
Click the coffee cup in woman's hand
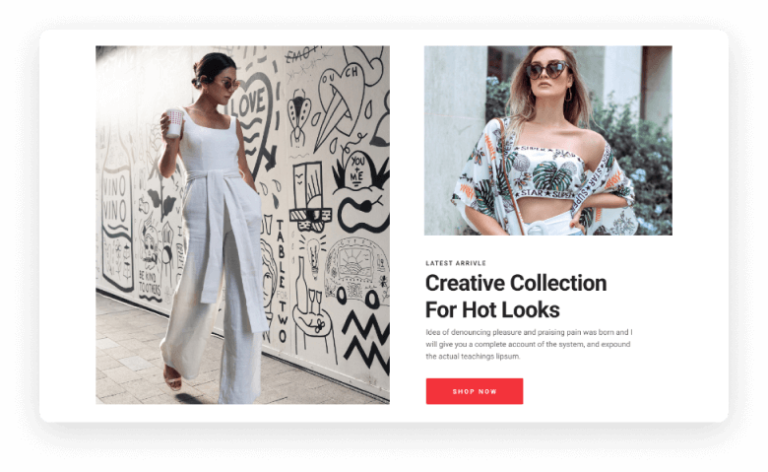point(174,123)
